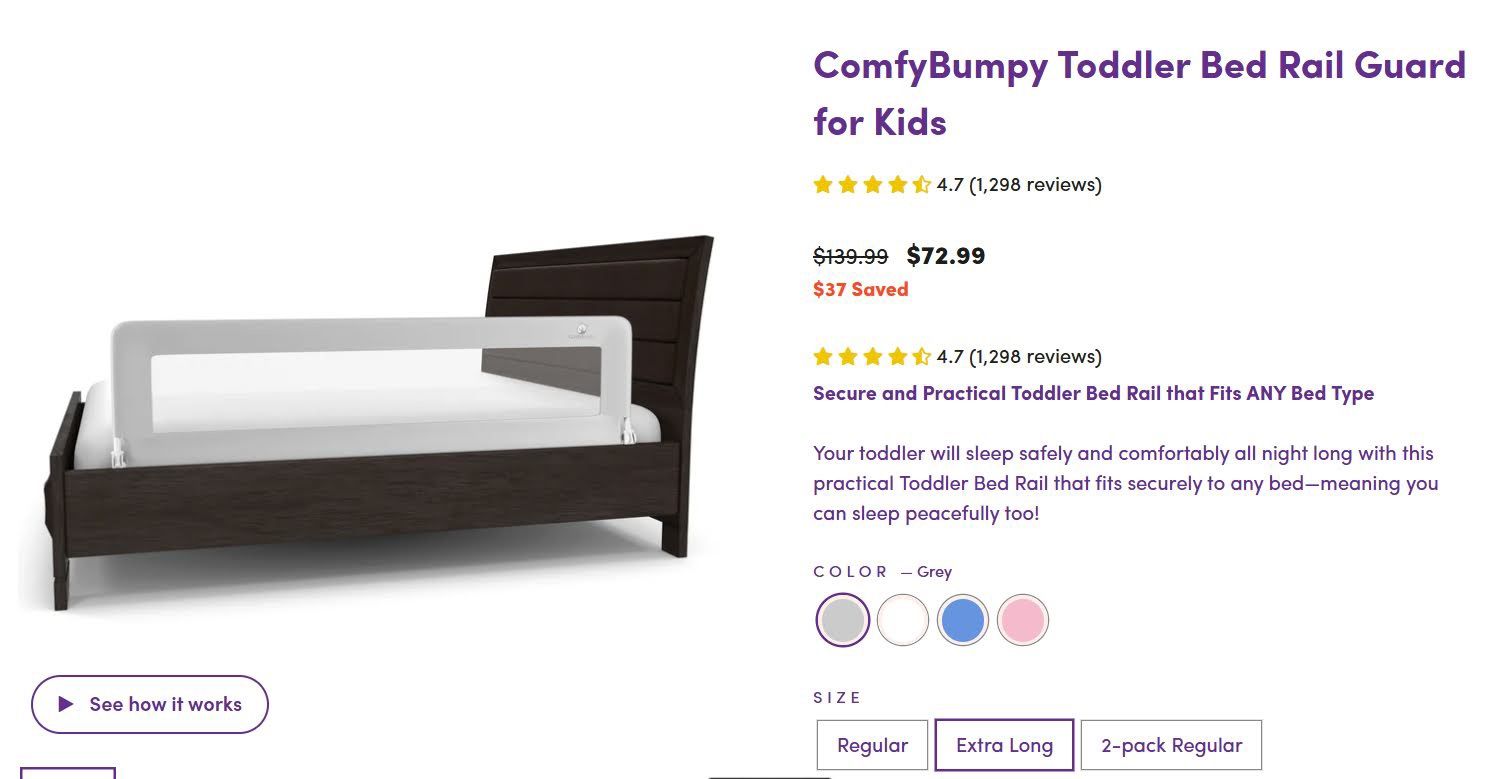Click the $72.99 sale price
This screenshot has width=1494, height=779.
tap(945, 256)
